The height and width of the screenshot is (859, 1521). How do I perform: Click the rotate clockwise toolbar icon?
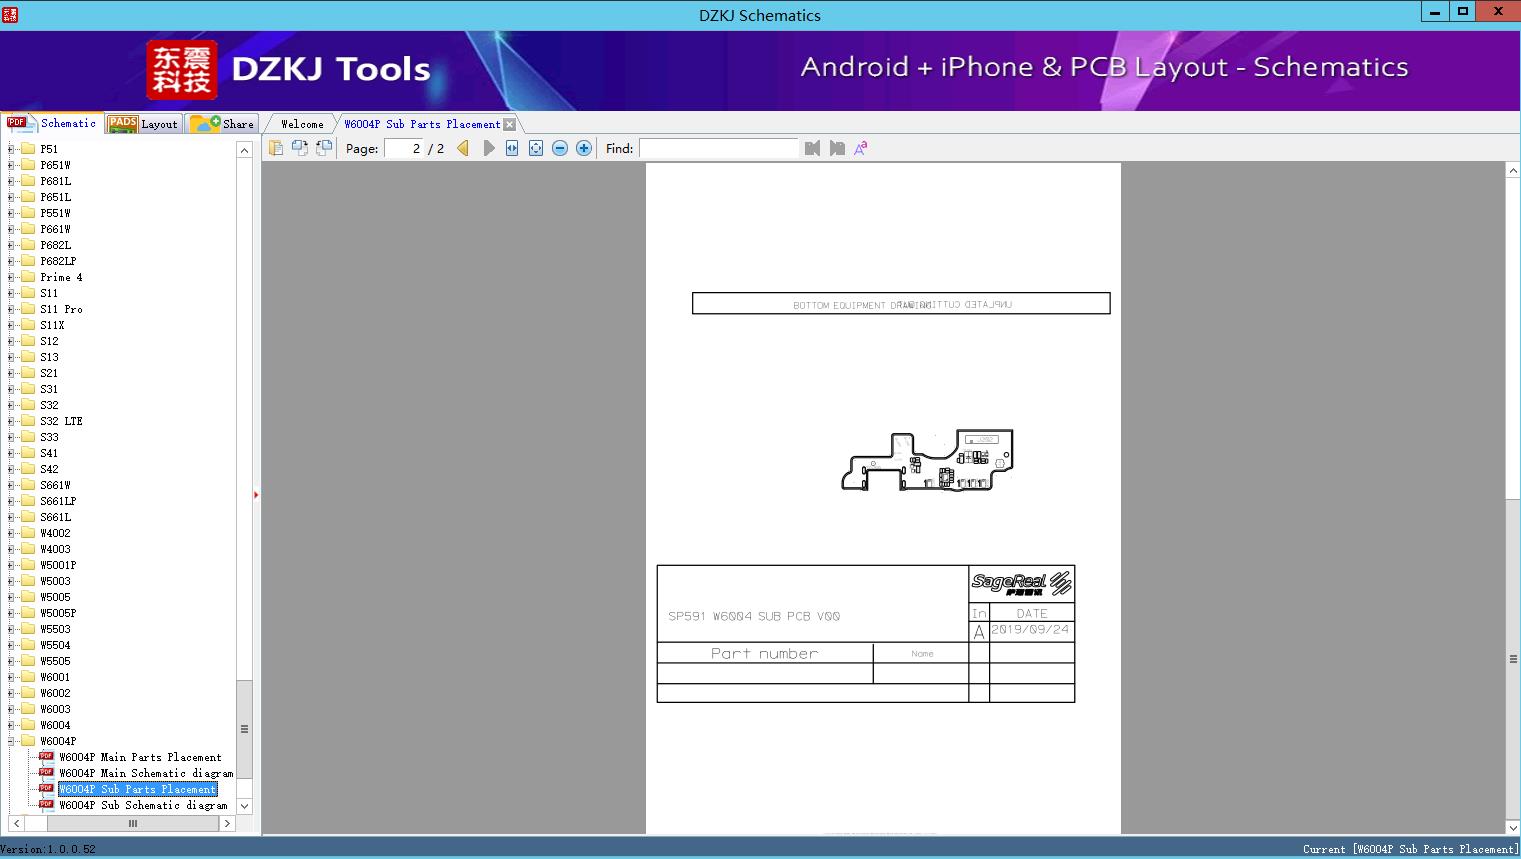[300, 148]
